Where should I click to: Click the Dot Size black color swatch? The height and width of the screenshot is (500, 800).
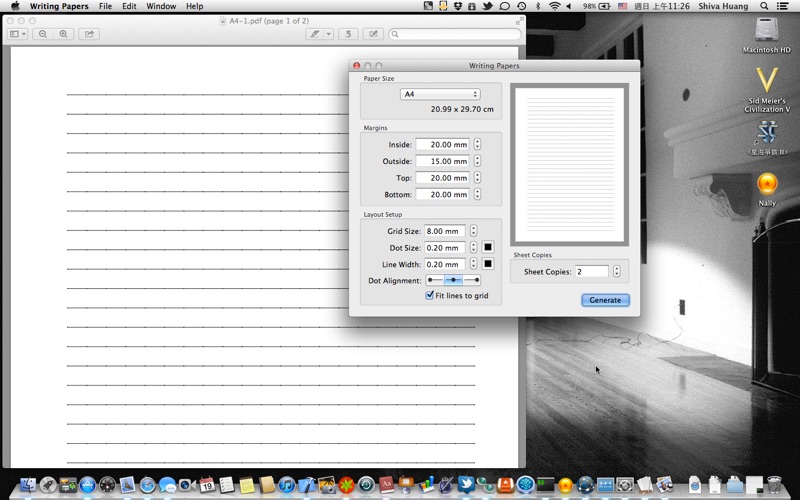click(488, 247)
